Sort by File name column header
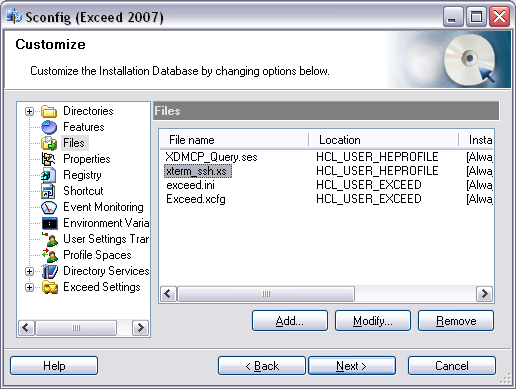Viewport: 516px width, 389px height. pyautogui.click(x=234, y=140)
